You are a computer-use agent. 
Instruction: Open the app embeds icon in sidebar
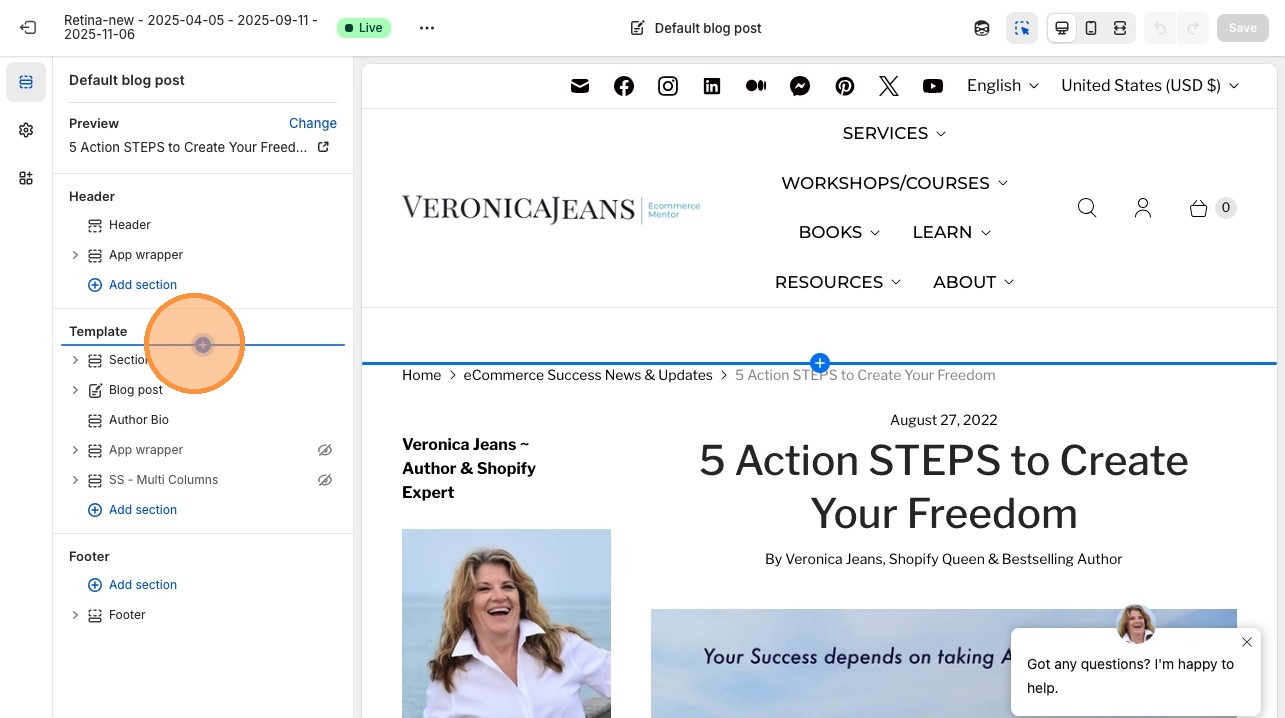pos(26,178)
